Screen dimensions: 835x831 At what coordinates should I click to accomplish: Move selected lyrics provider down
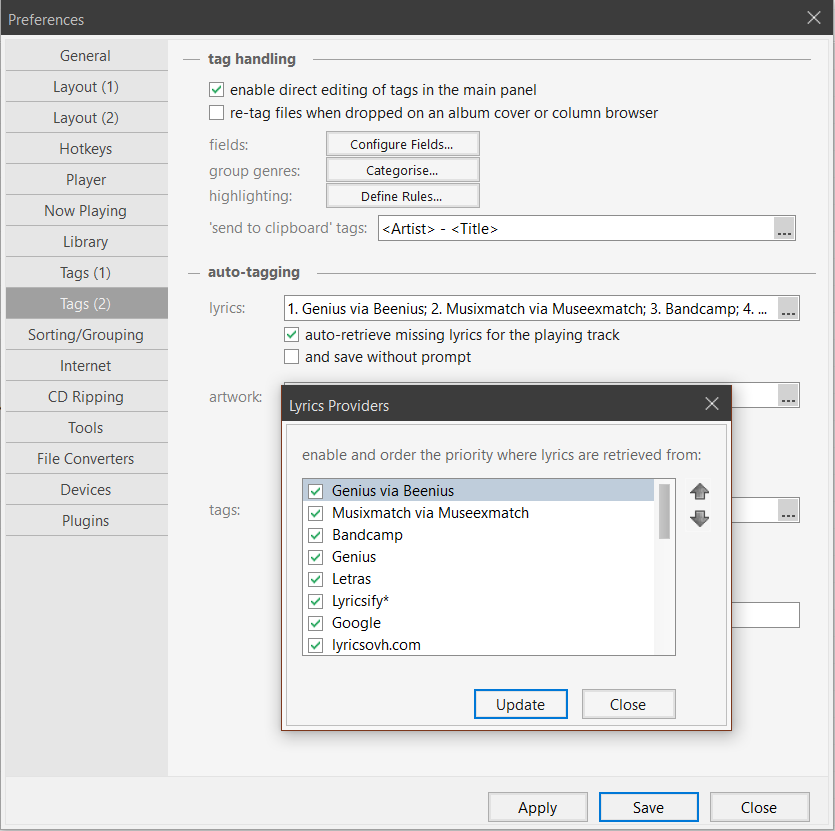tap(699, 518)
